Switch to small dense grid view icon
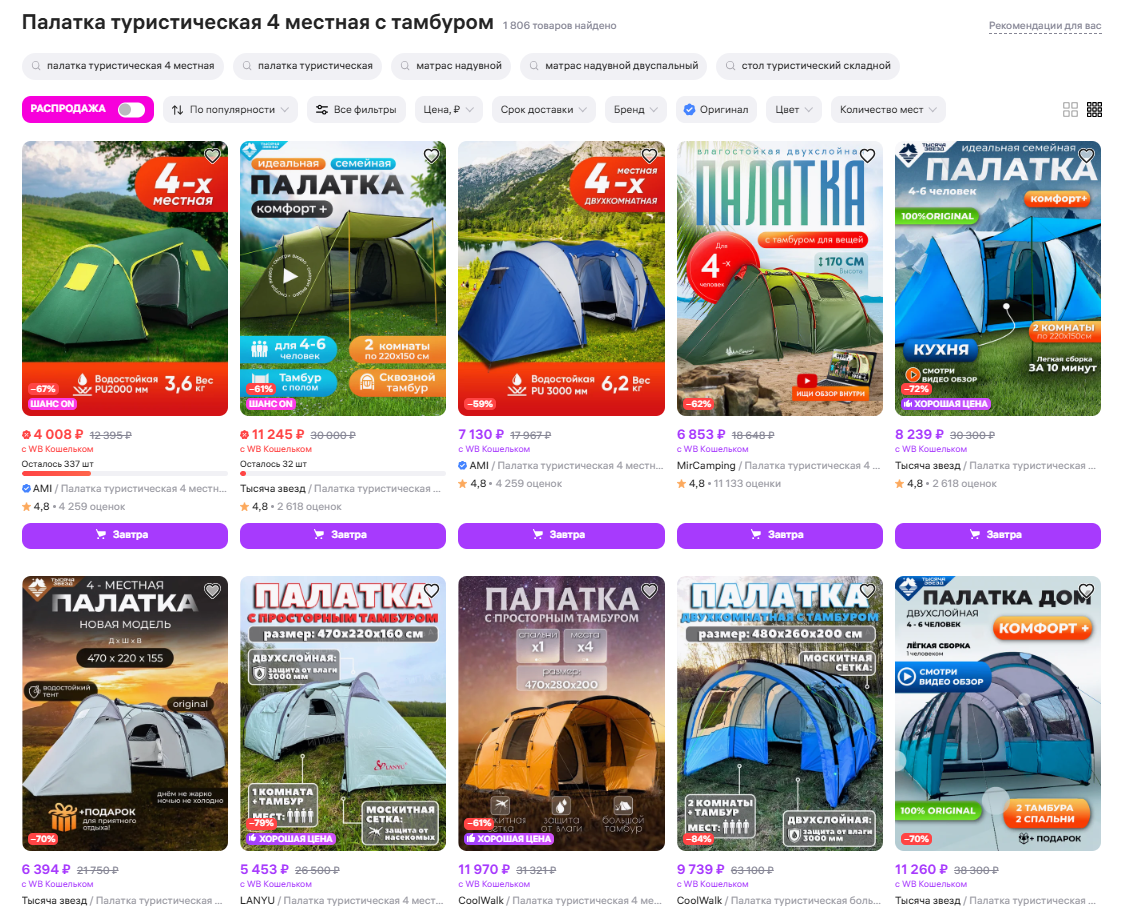Screen dimensions: 1124x909 tap(1095, 110)
